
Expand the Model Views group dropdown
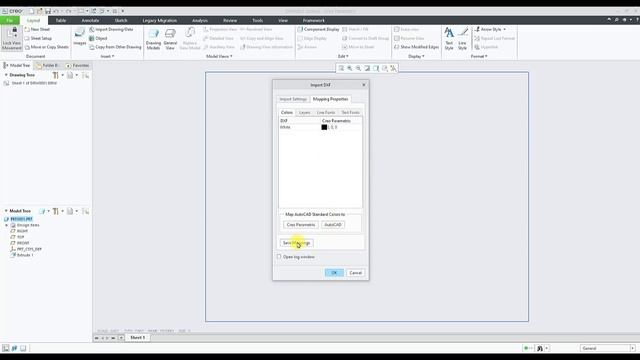click(219, 56)
